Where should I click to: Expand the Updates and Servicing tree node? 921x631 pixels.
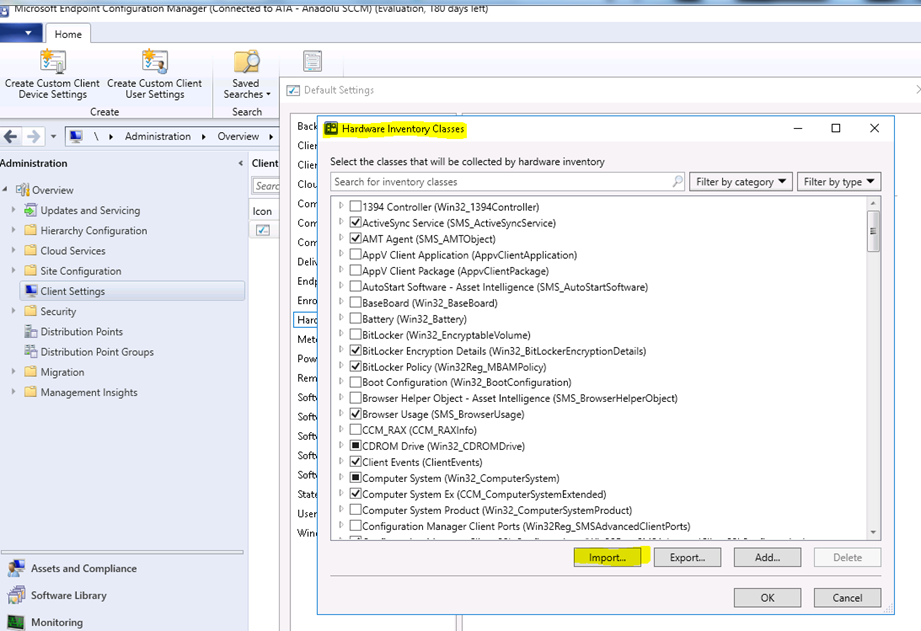(14, 210)
